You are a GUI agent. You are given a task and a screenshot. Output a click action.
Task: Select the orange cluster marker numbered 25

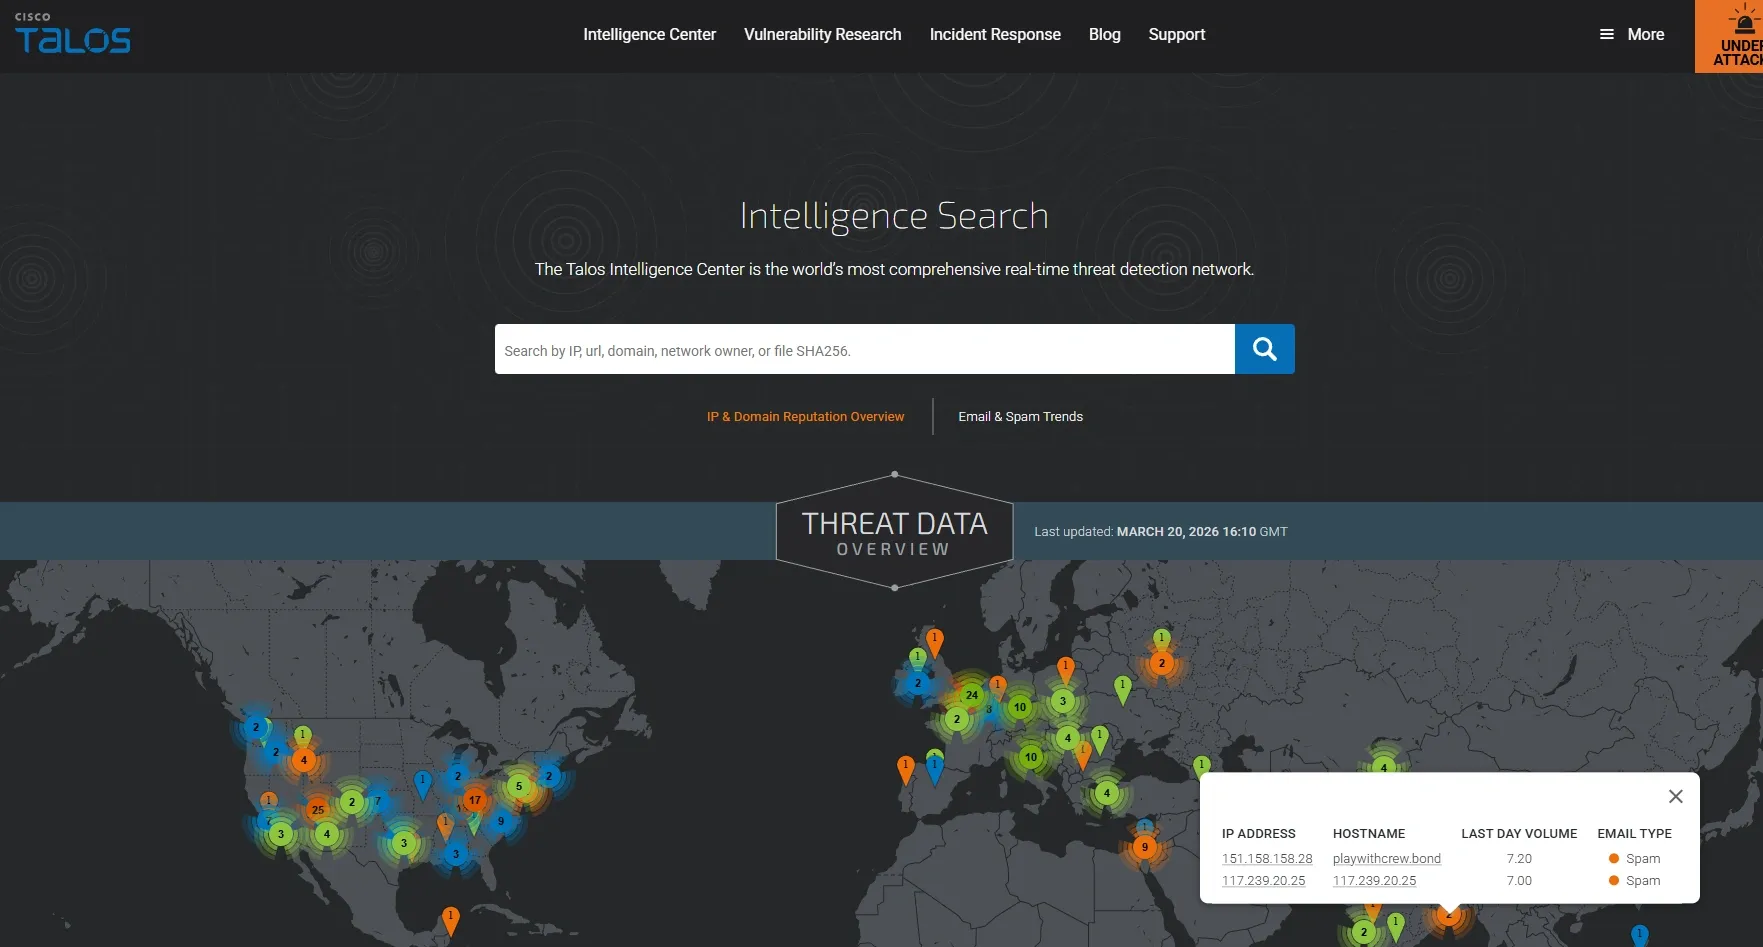(317, 810)
